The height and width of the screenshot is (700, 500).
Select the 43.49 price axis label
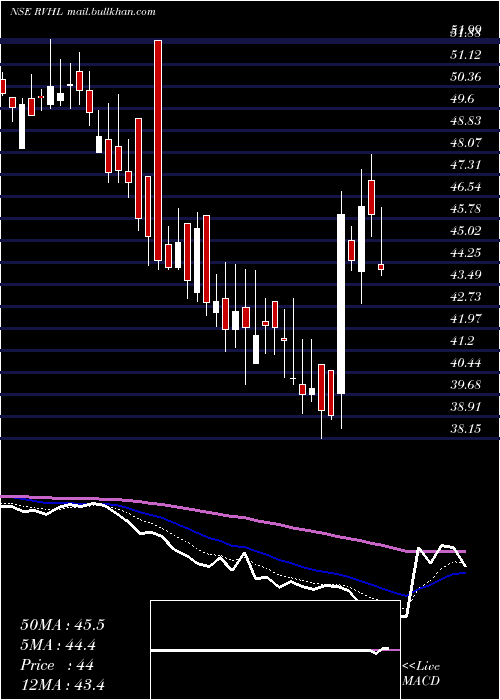click(466, 275)
